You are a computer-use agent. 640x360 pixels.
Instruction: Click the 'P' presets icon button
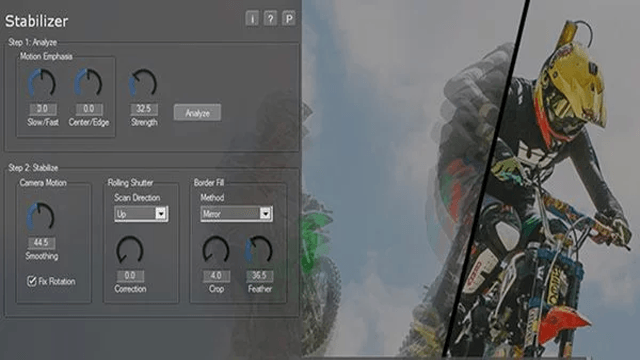coord(289,19)
